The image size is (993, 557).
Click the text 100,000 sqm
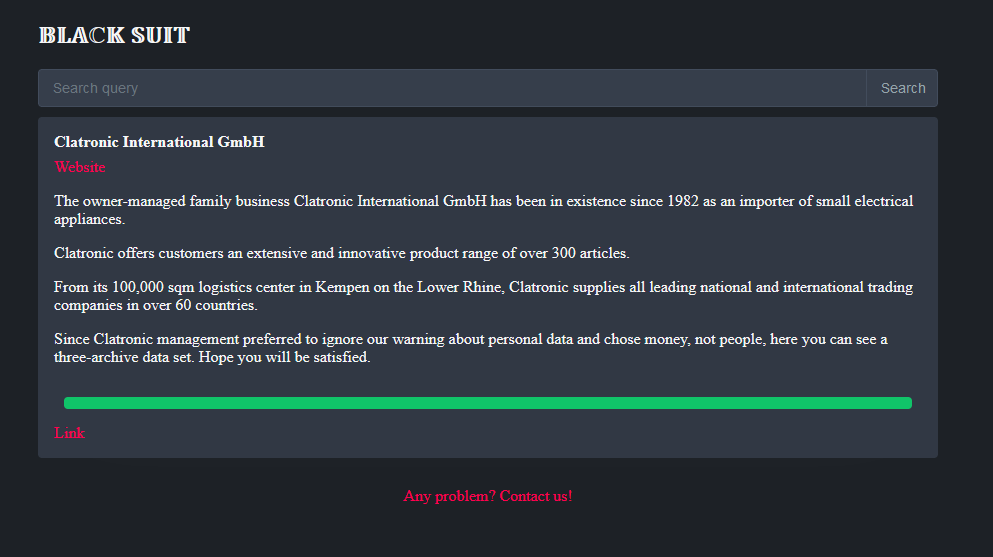tap(153, 287)
